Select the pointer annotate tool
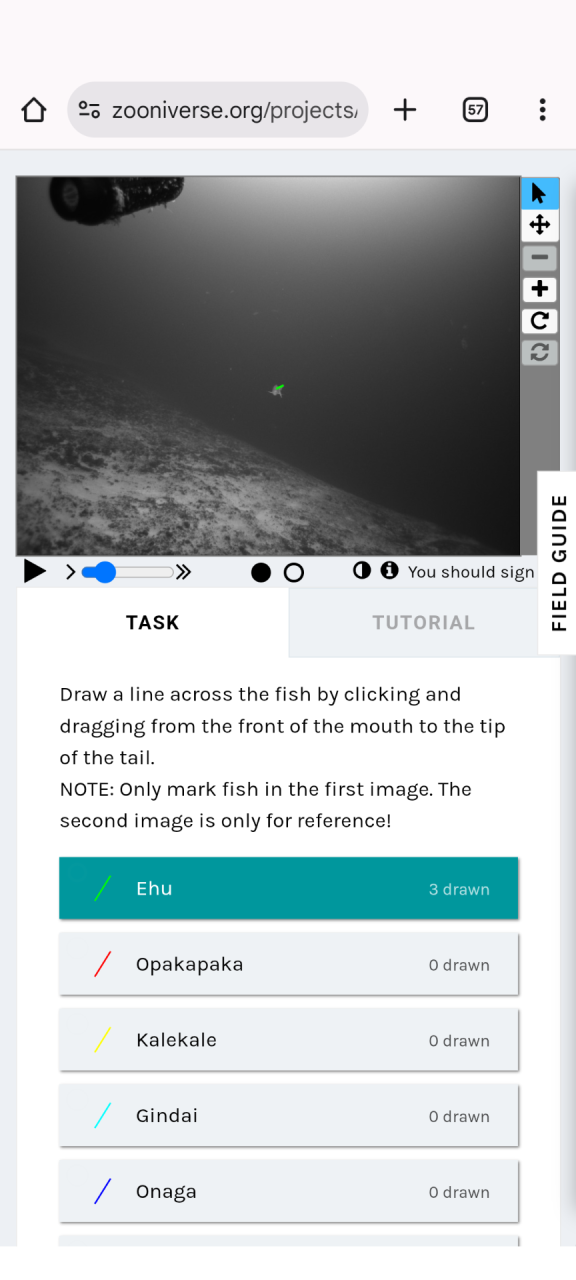 coord(540,193)
